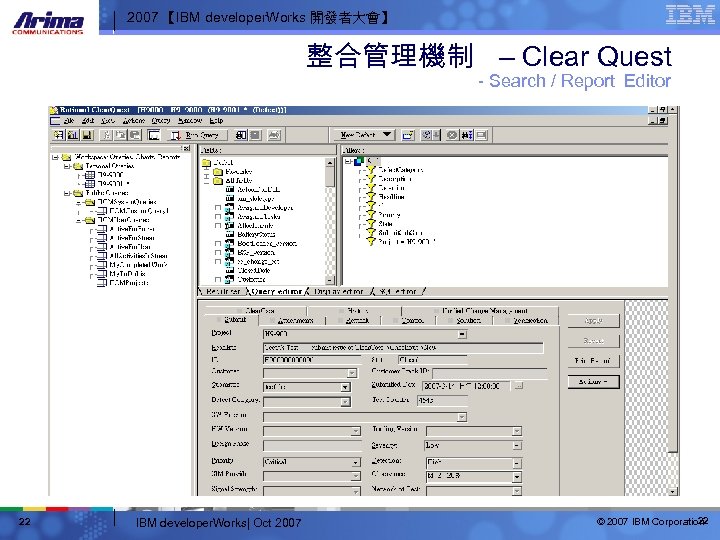Open the Help menu
The width and height of the screenshot is (720, 540).
[x=216, y=121]
